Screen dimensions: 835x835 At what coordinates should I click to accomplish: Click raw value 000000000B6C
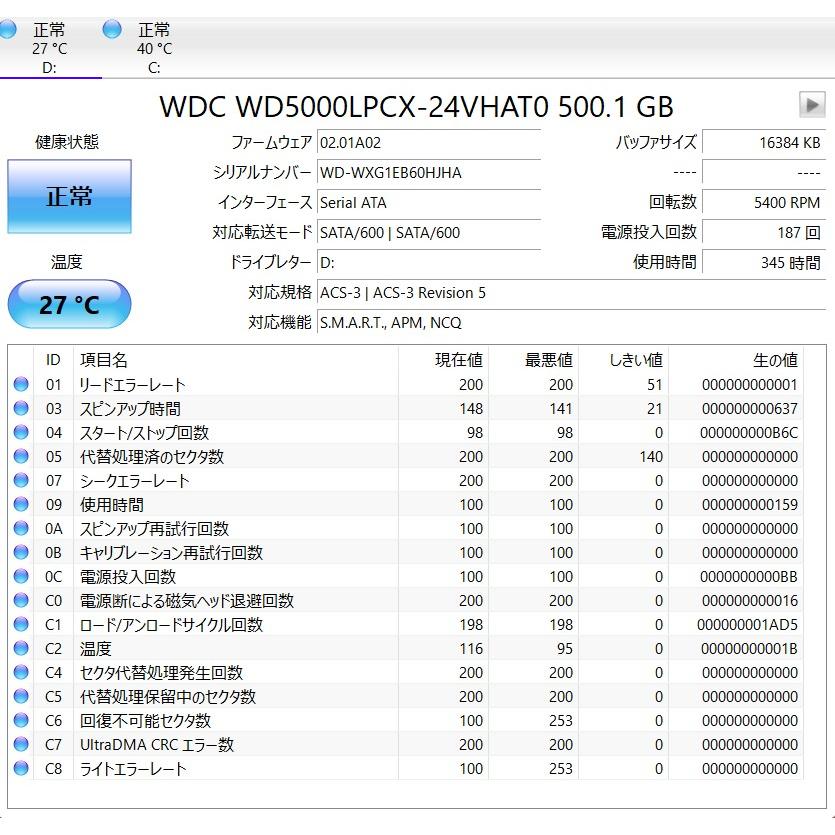click(749, 432)
